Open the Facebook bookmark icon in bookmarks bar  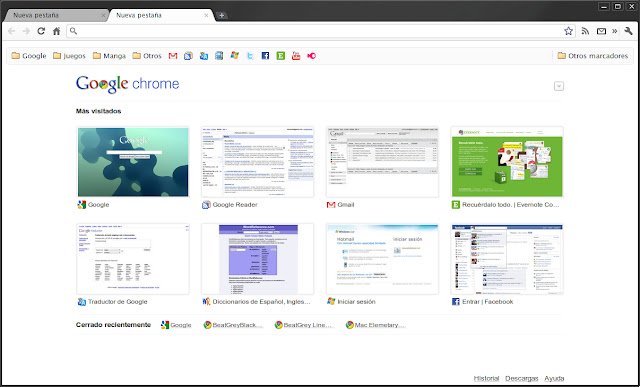click(x=265, y=56)
